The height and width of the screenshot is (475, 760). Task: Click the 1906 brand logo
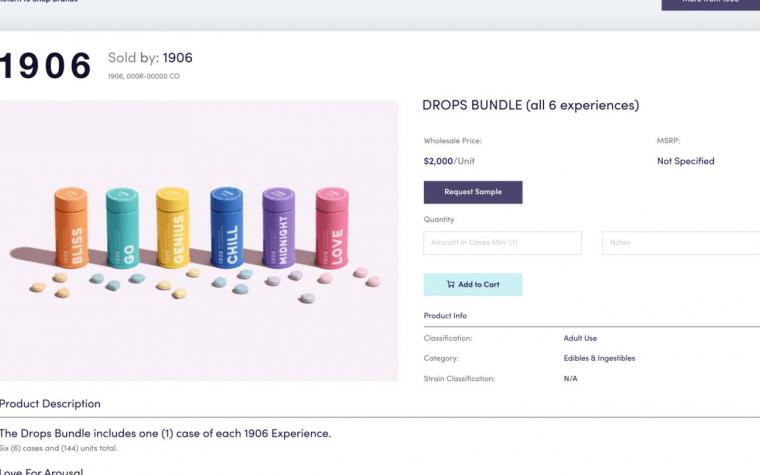click(46, 66)
